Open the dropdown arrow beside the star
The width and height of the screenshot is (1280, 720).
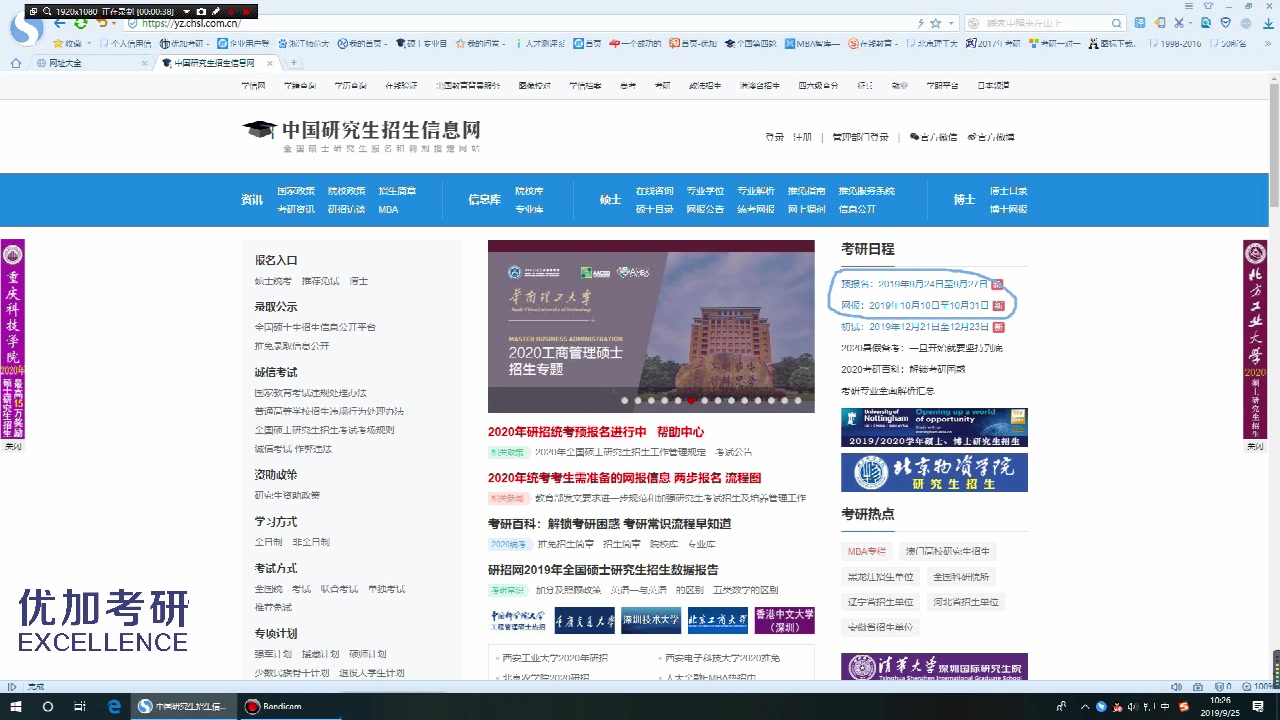(x=951, y=23)
